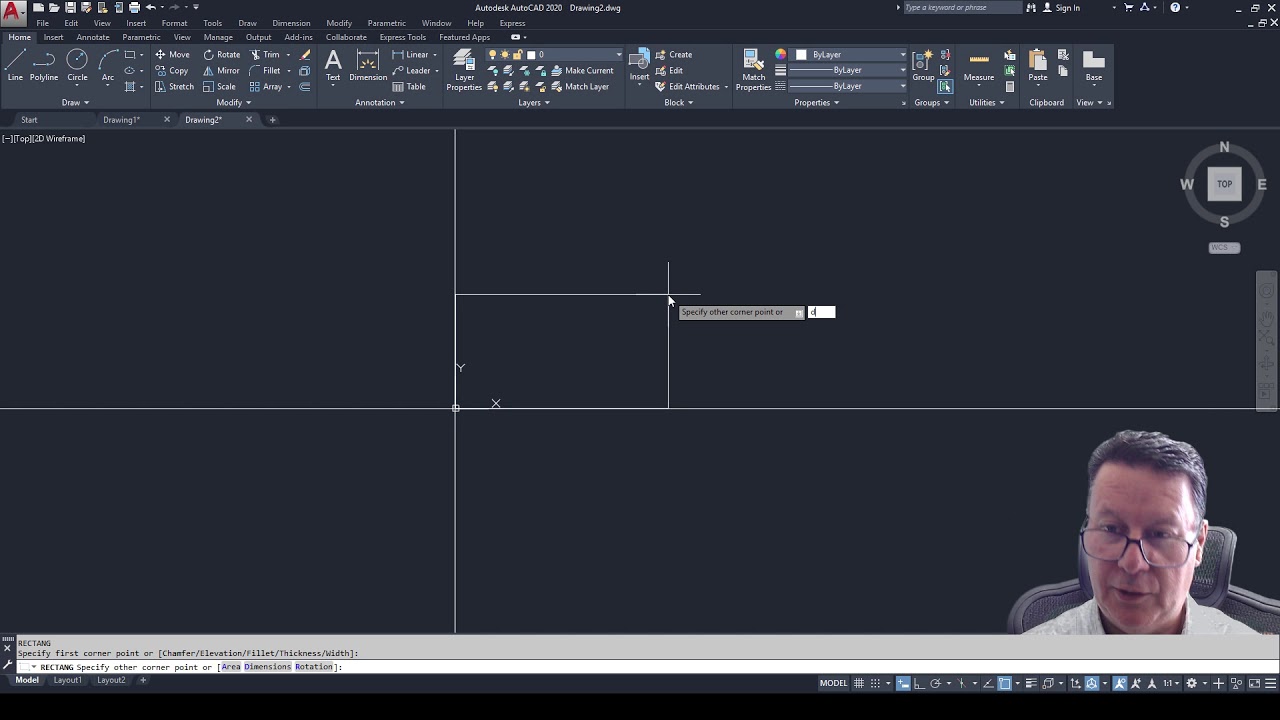The image size is (1280, 720).
Task: Insert a Table from Annotation panel
Action: [409, 87]
